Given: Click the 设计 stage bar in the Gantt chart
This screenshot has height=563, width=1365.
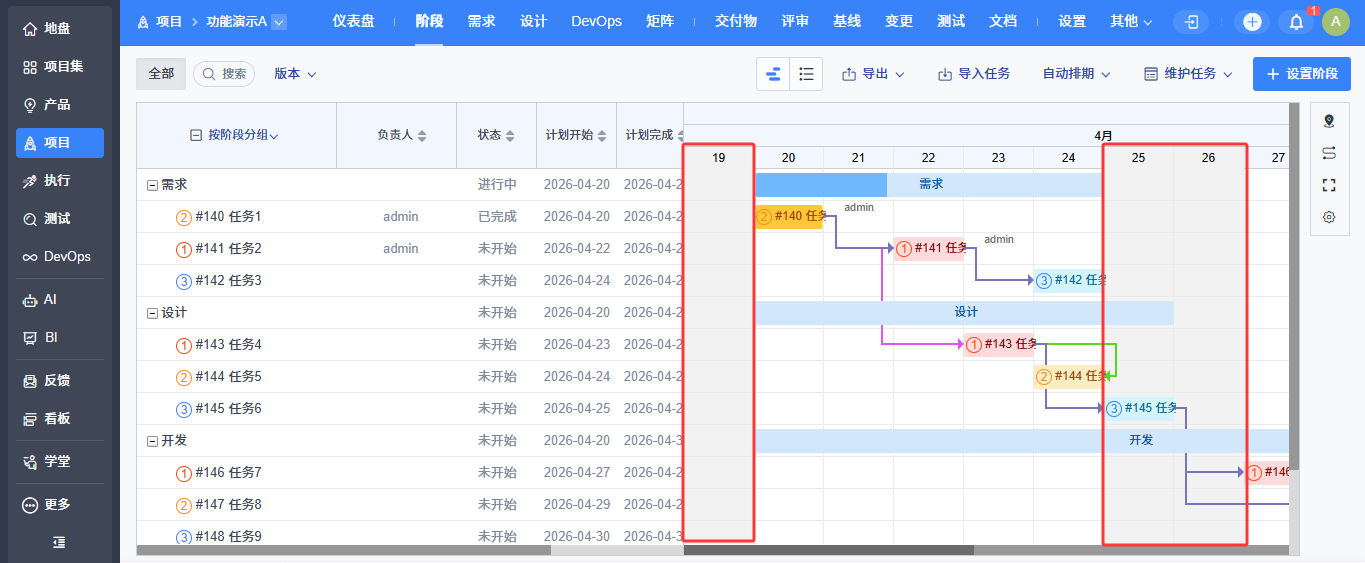Looking at the screenshot, I should [964, 313].
